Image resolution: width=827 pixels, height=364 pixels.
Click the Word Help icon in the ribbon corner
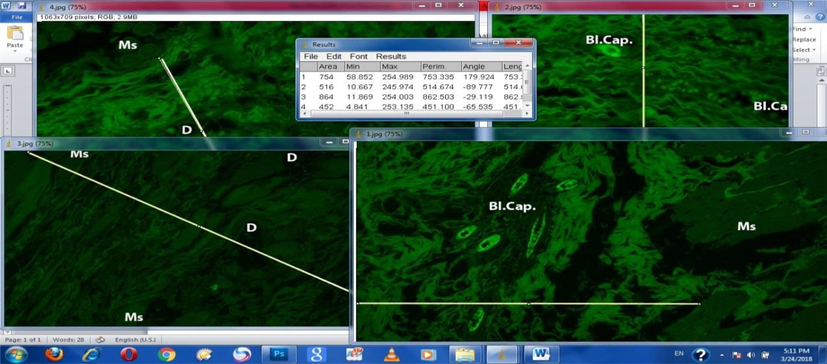821,16
